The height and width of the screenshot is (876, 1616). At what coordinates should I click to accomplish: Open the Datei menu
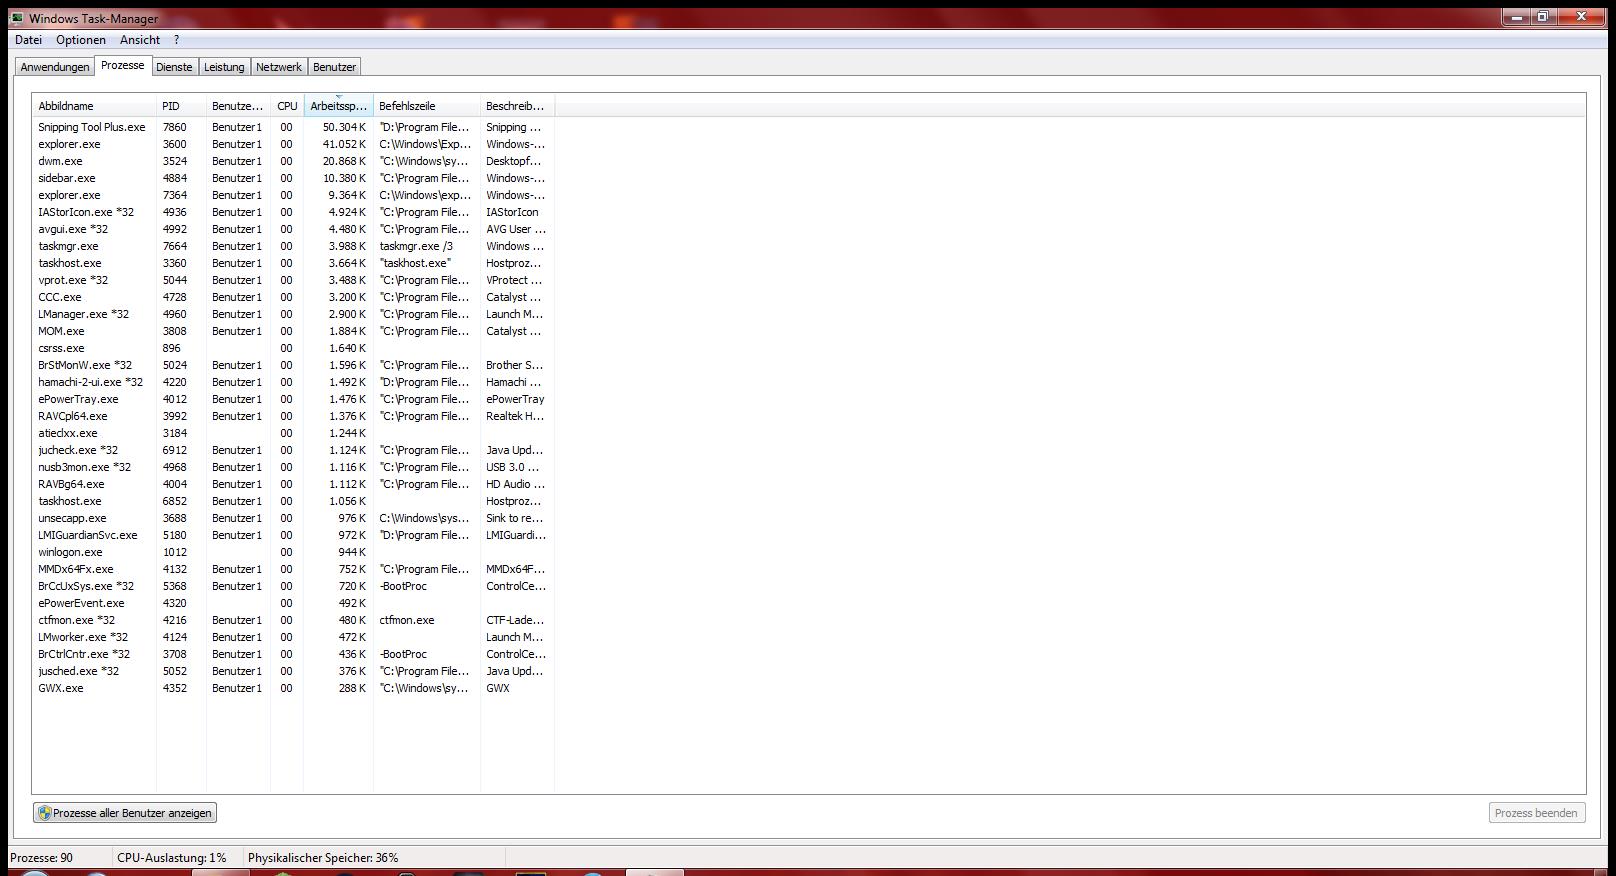tap(28, 40)
